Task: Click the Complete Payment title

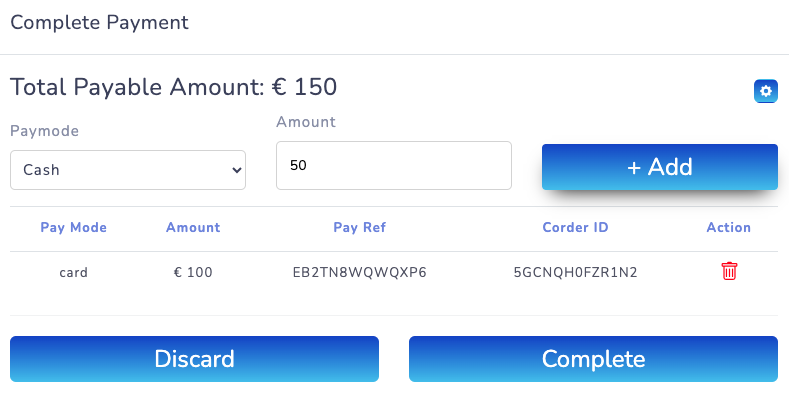Action: (99, 21)
